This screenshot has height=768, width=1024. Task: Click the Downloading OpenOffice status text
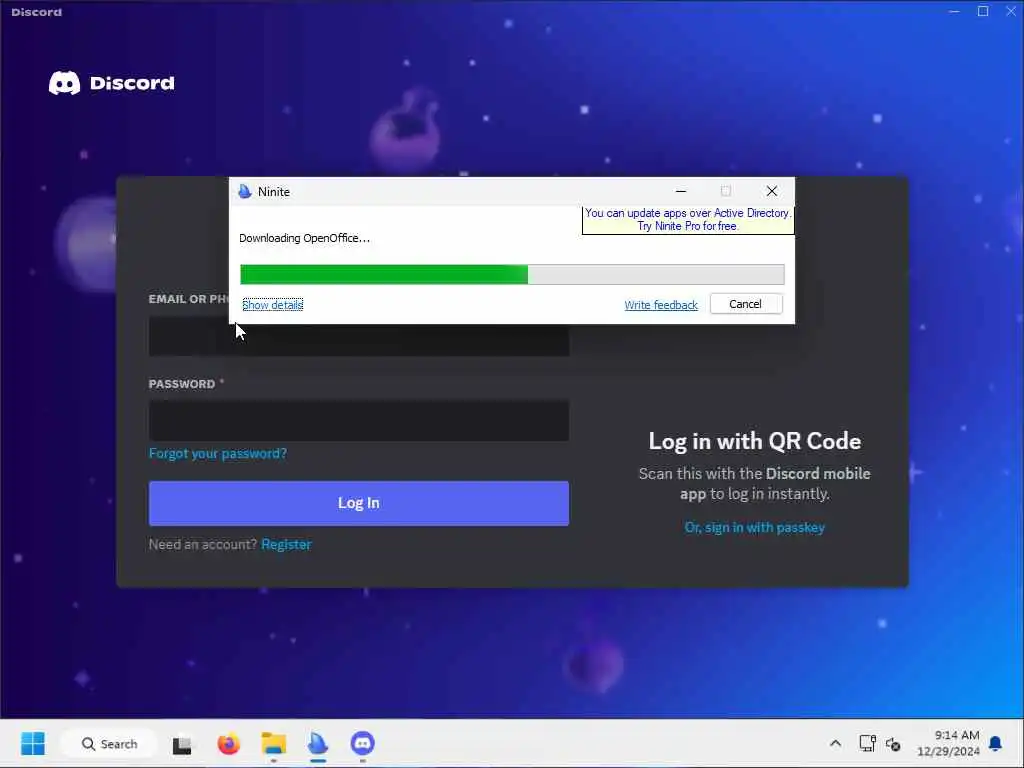click(304, 238)
